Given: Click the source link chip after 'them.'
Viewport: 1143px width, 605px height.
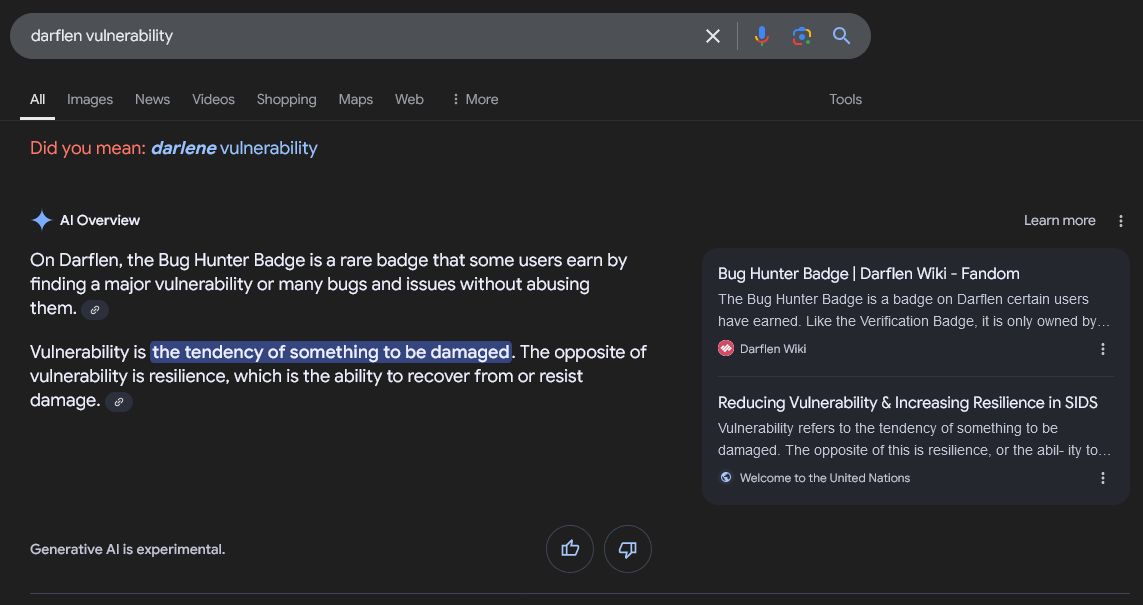Looking at the screenshot, I should (95, 310).
